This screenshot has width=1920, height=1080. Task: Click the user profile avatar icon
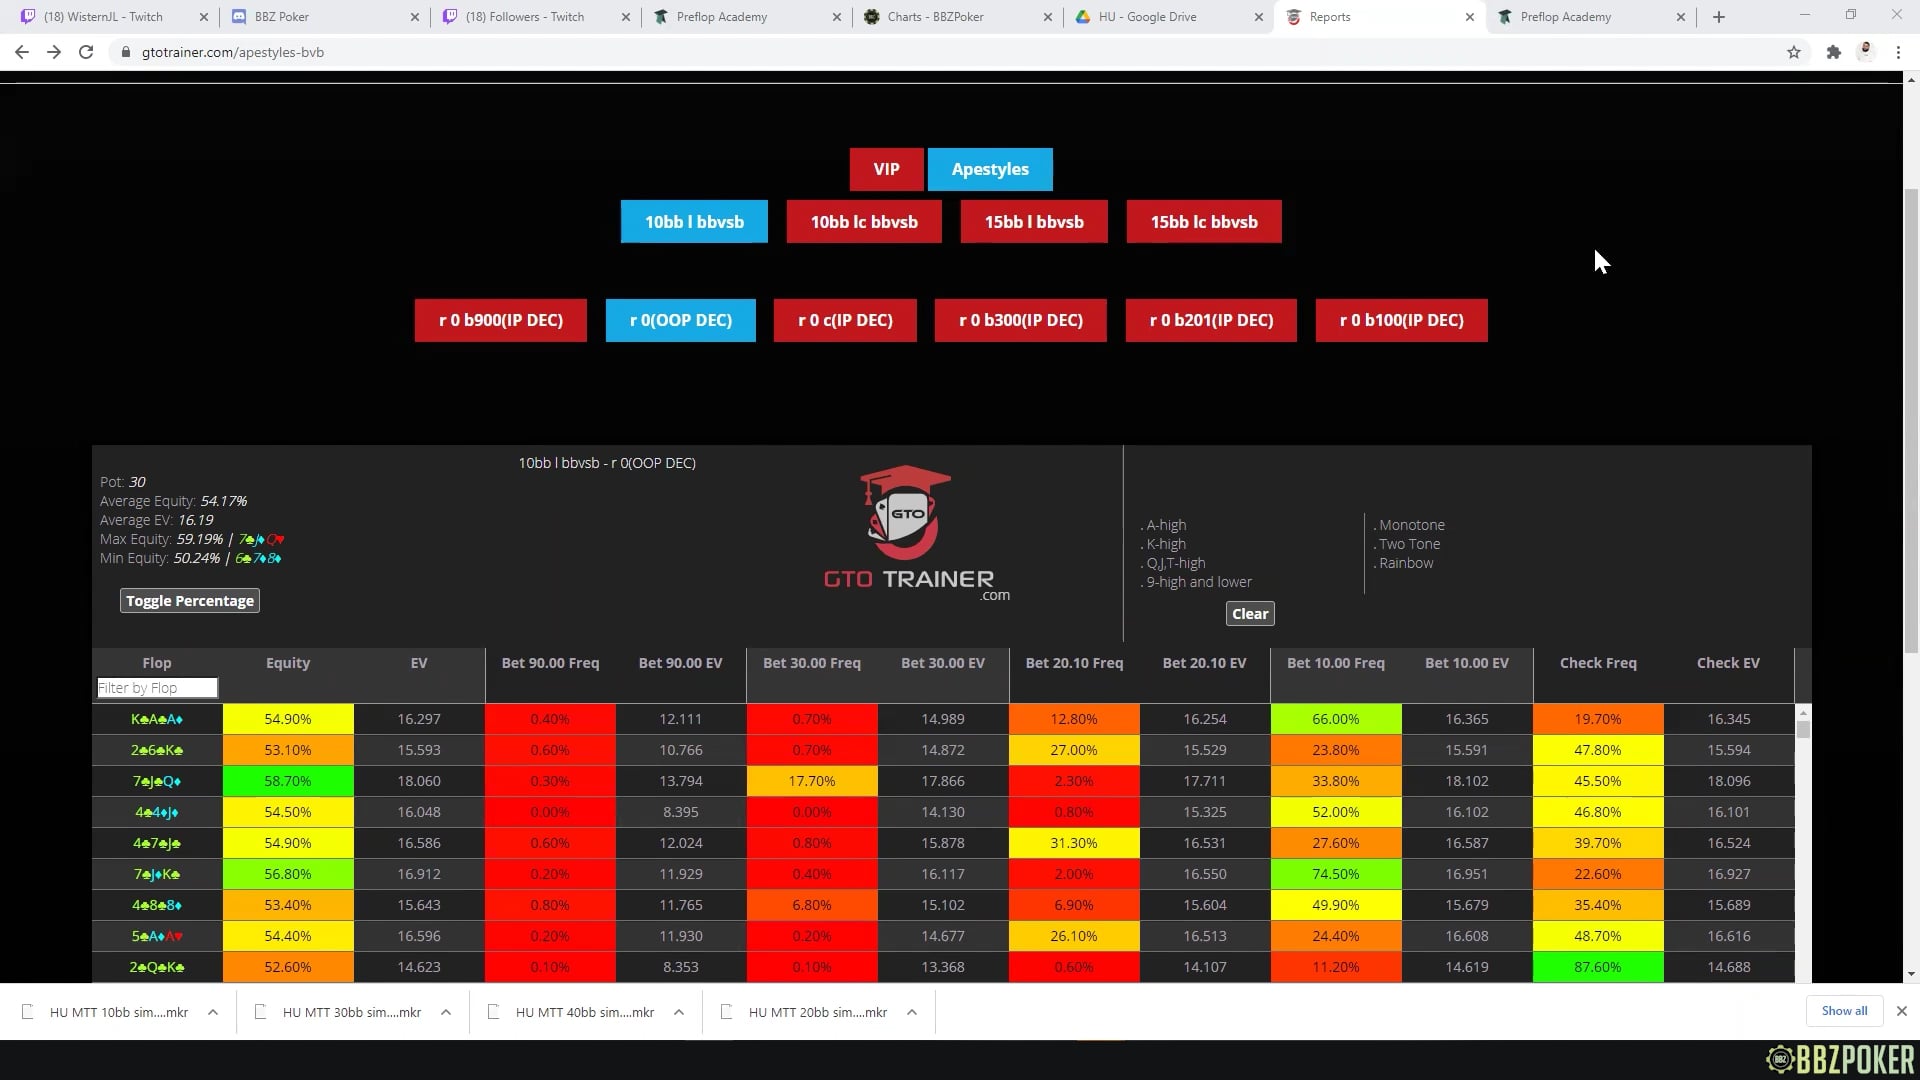click(1865, 52)
